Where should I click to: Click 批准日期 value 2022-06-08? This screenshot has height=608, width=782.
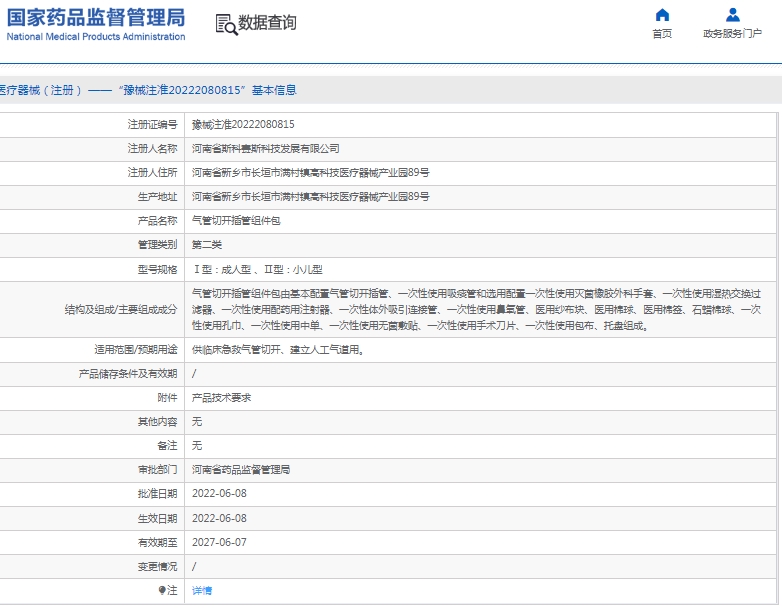[219, 493]
